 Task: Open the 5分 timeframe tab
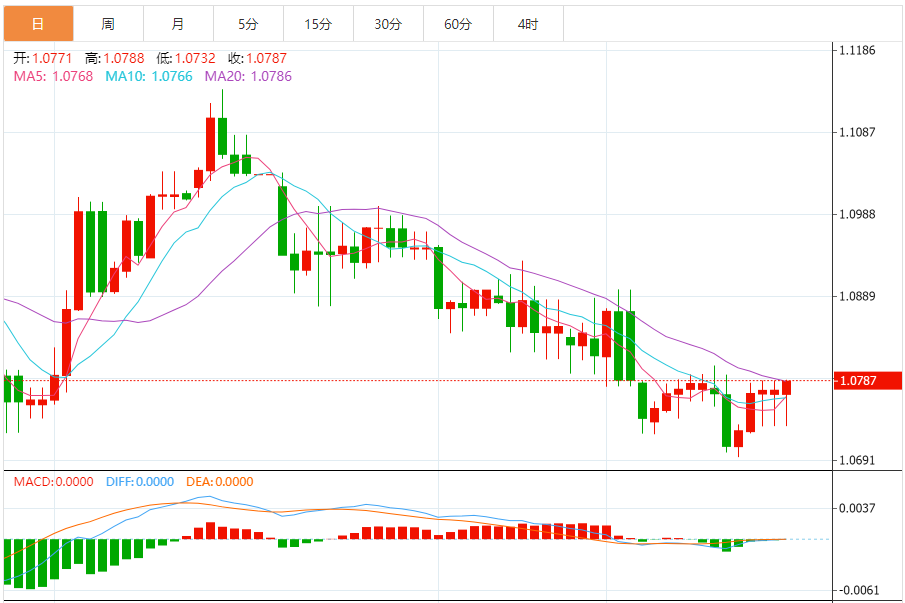pos(248,24)
